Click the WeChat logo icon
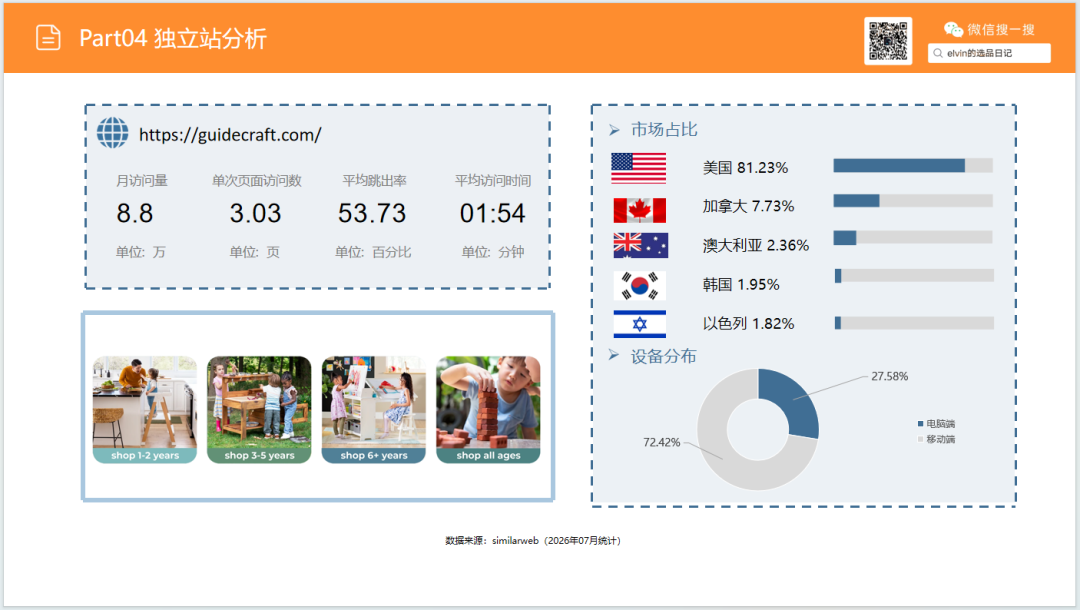The width and height of the screenshot is (1080, 610). (x=953, y=30)
